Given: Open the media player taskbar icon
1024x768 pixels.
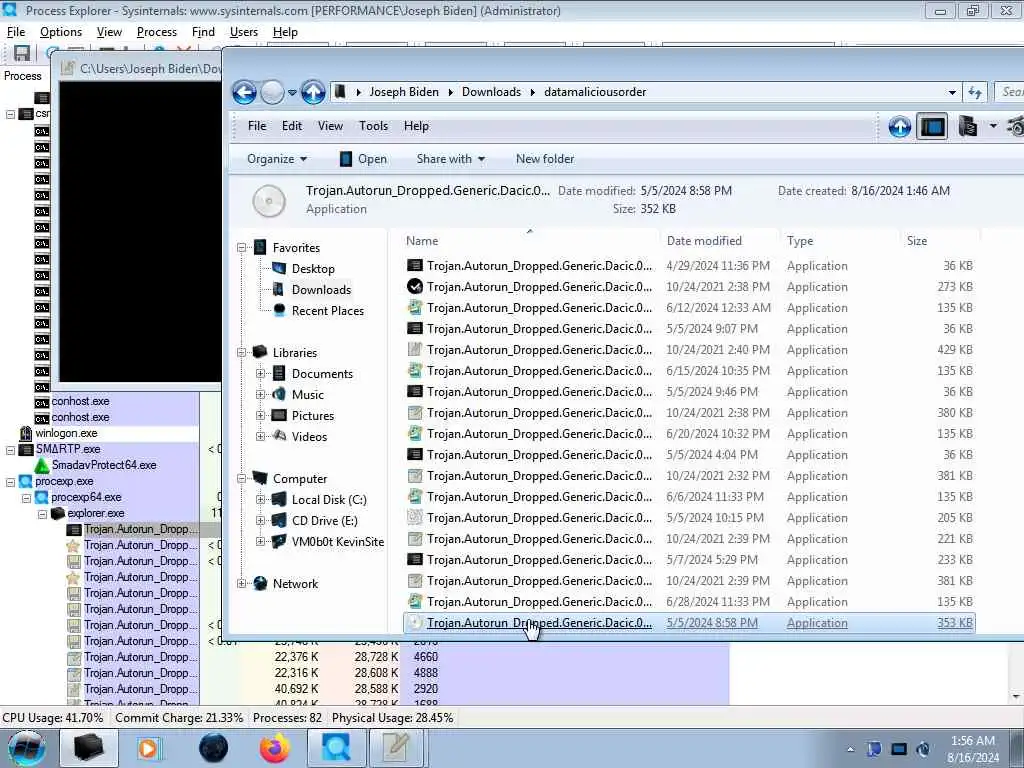Looking at the screenshot, I should coord(148,748).
